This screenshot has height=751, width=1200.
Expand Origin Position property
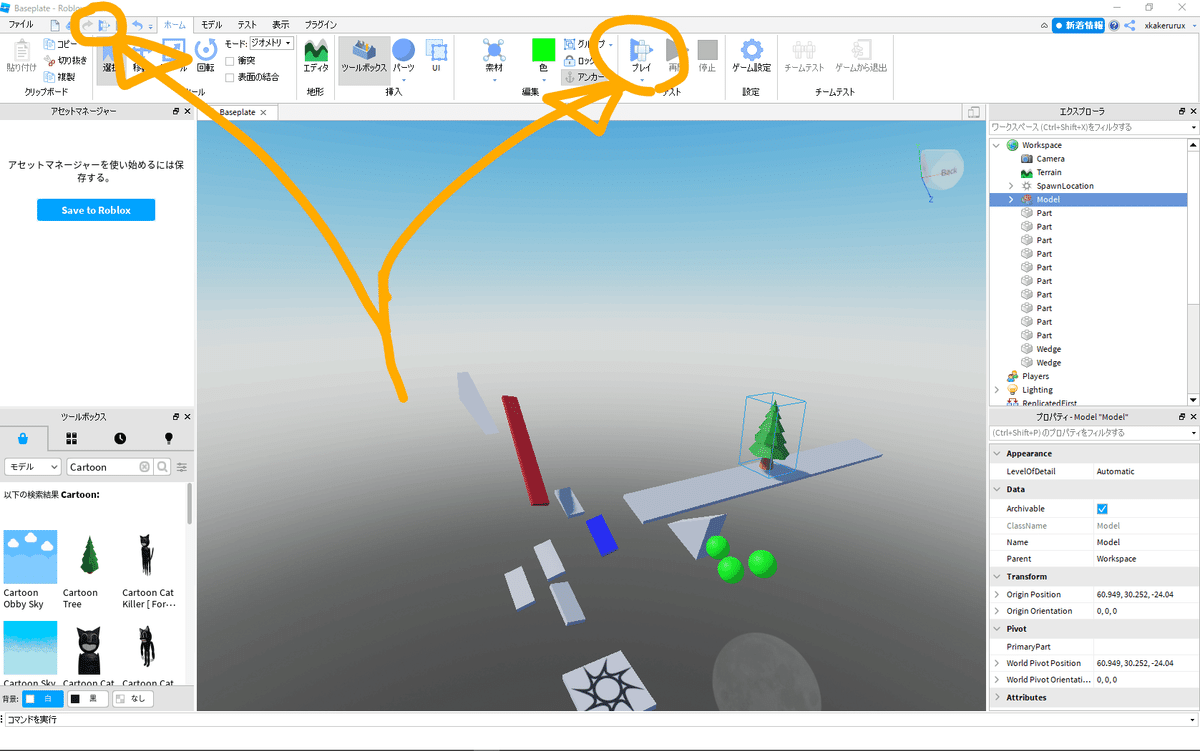click(x=996, y=594)
